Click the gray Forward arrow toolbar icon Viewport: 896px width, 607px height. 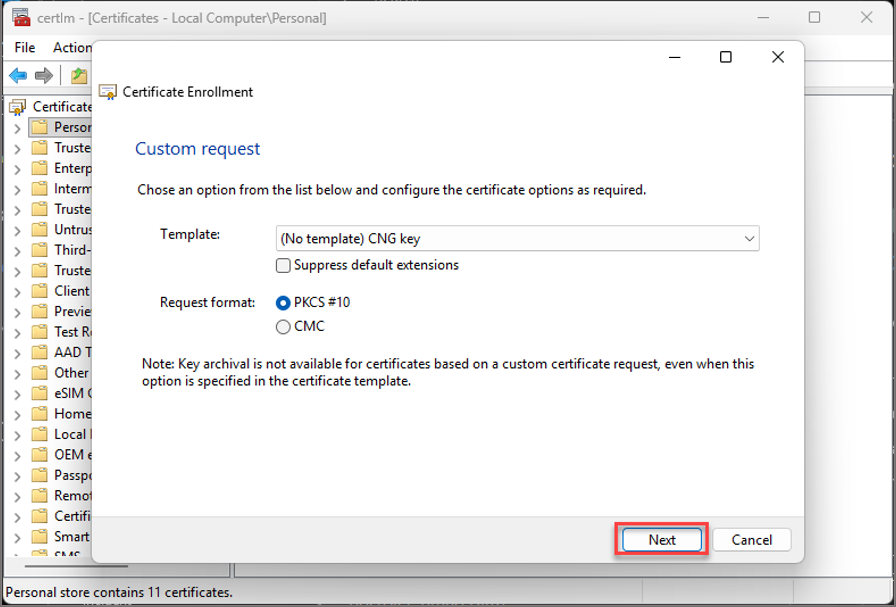(44, 75)
